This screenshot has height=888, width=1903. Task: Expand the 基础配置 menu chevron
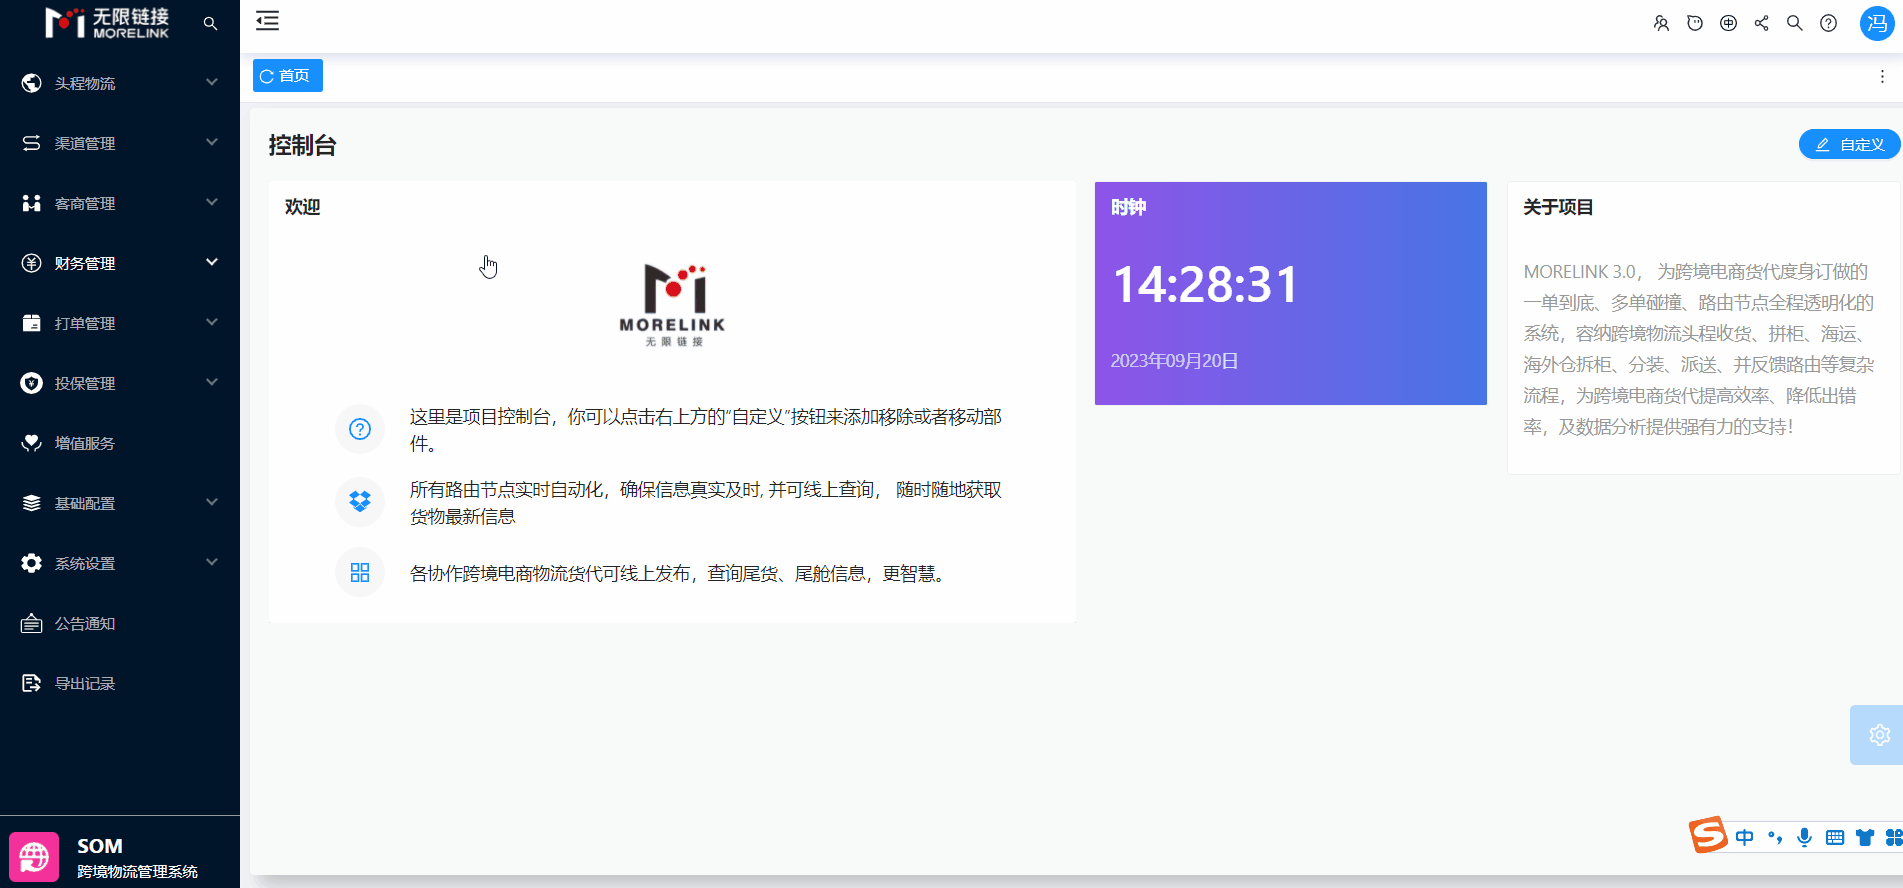click(x=212, y=502)
